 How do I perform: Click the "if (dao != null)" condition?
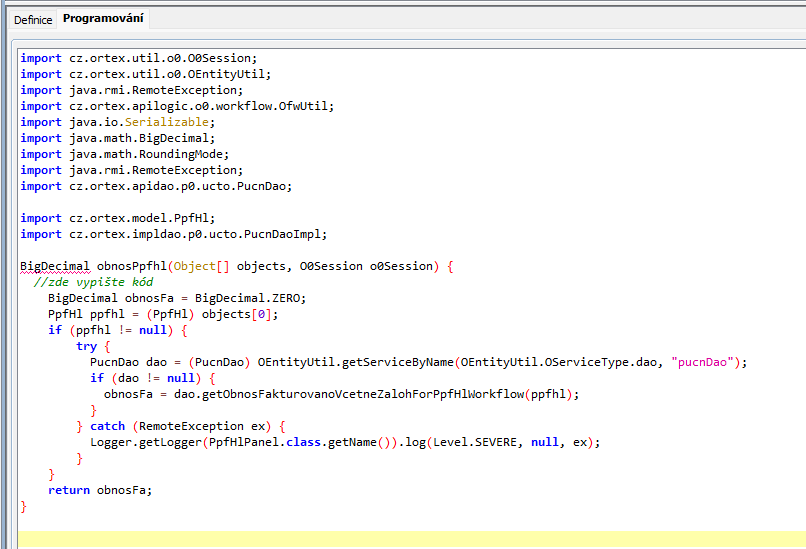(152, 378)
